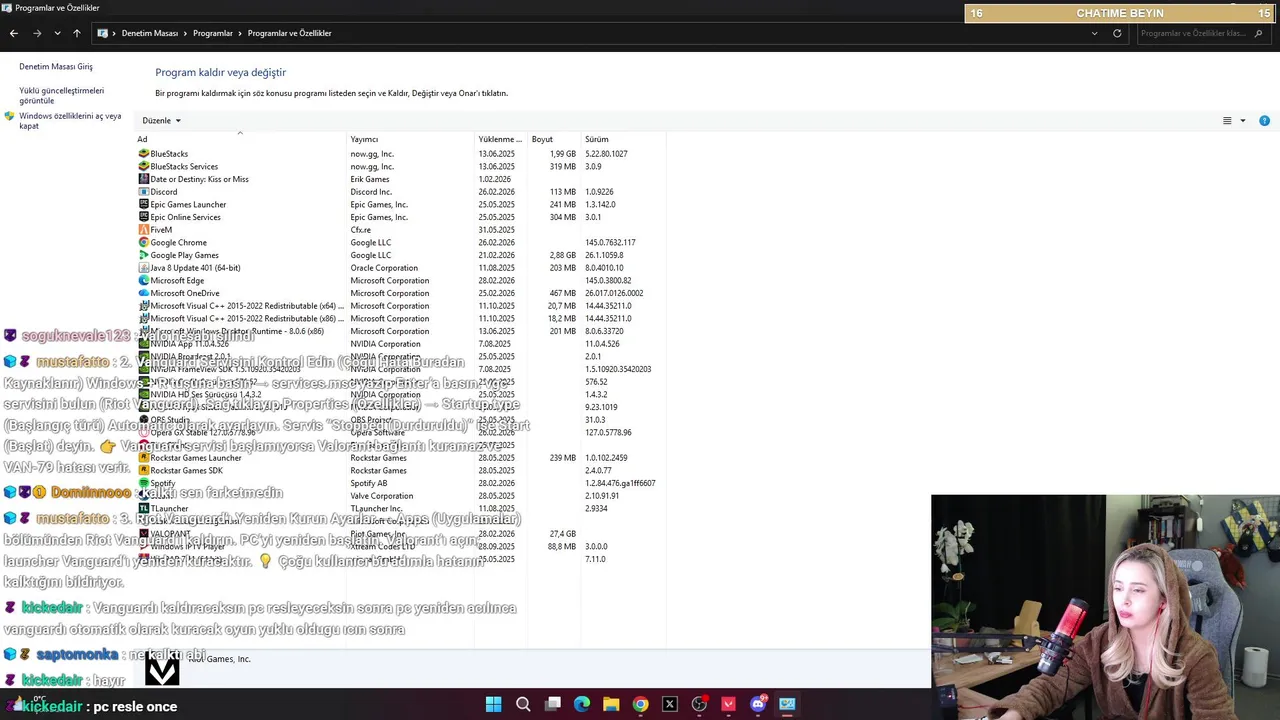Sort by the Yayımcı column header
The image size is (1280, 720).
(x=411, y=139)
